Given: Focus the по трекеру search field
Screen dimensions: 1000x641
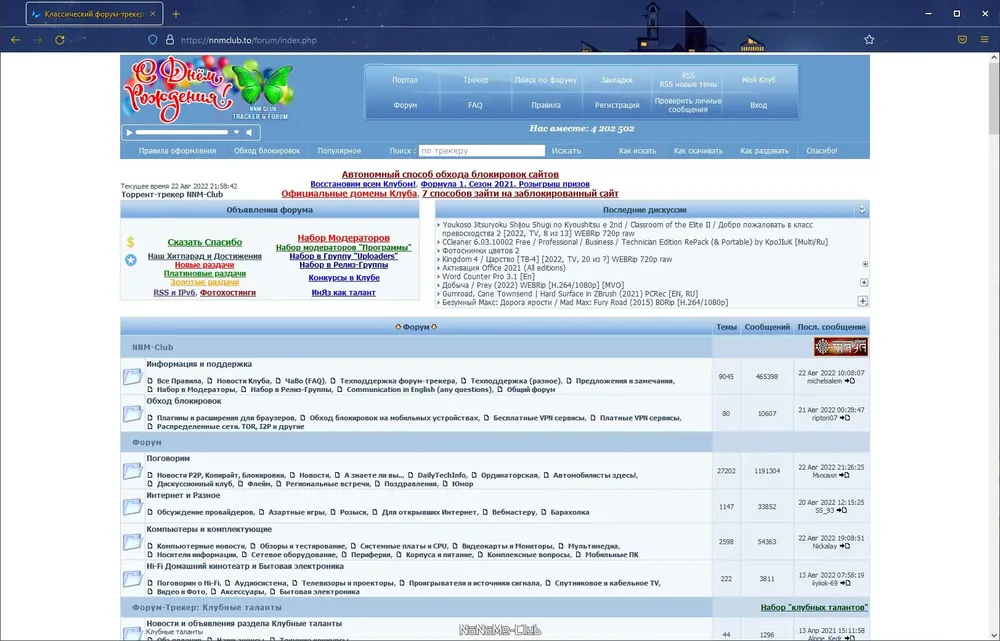Looking at the screenshot, I should (482, 151).
